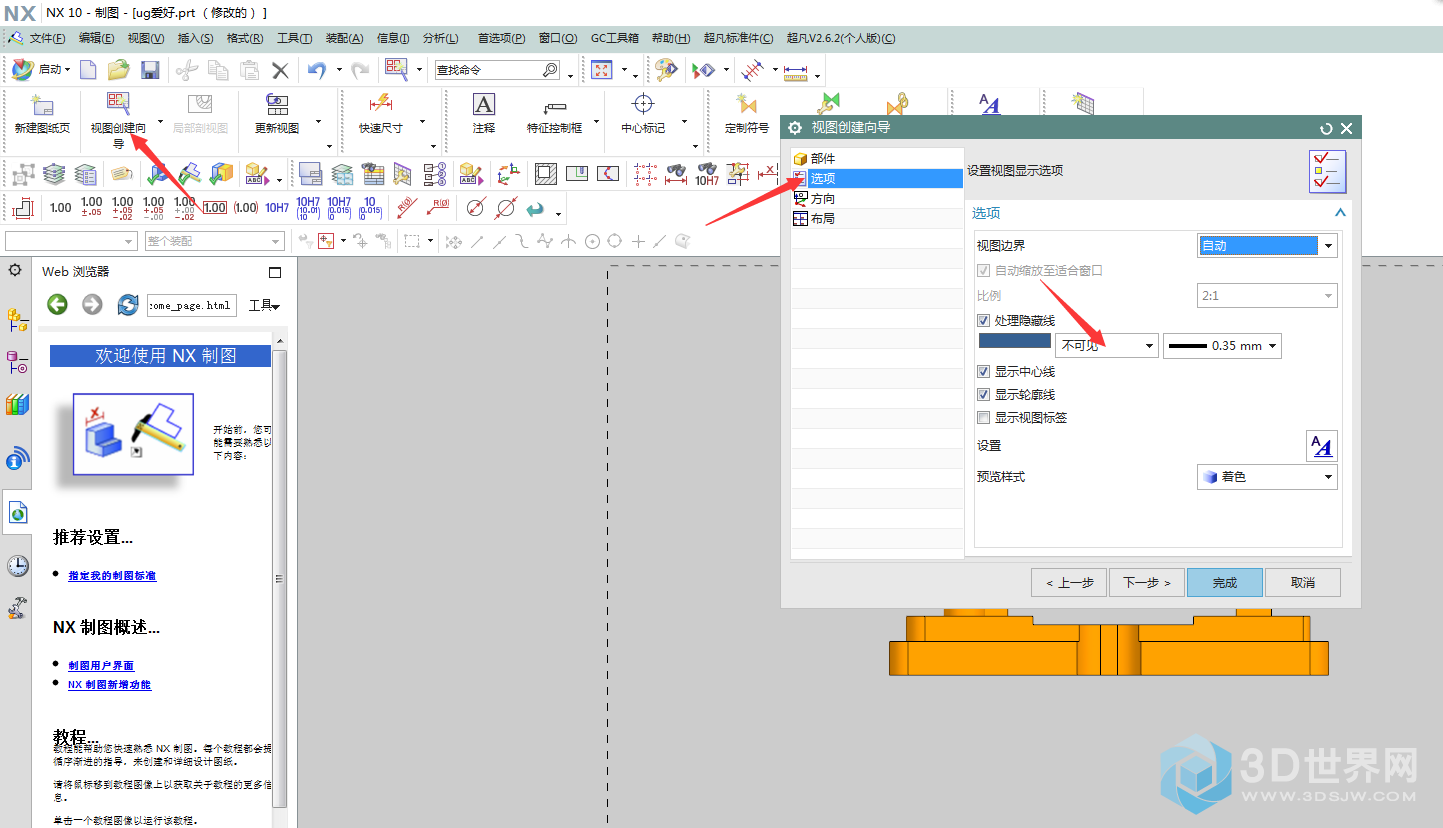
Task: Click the crosshatch area fill icon
Action: 545,174
